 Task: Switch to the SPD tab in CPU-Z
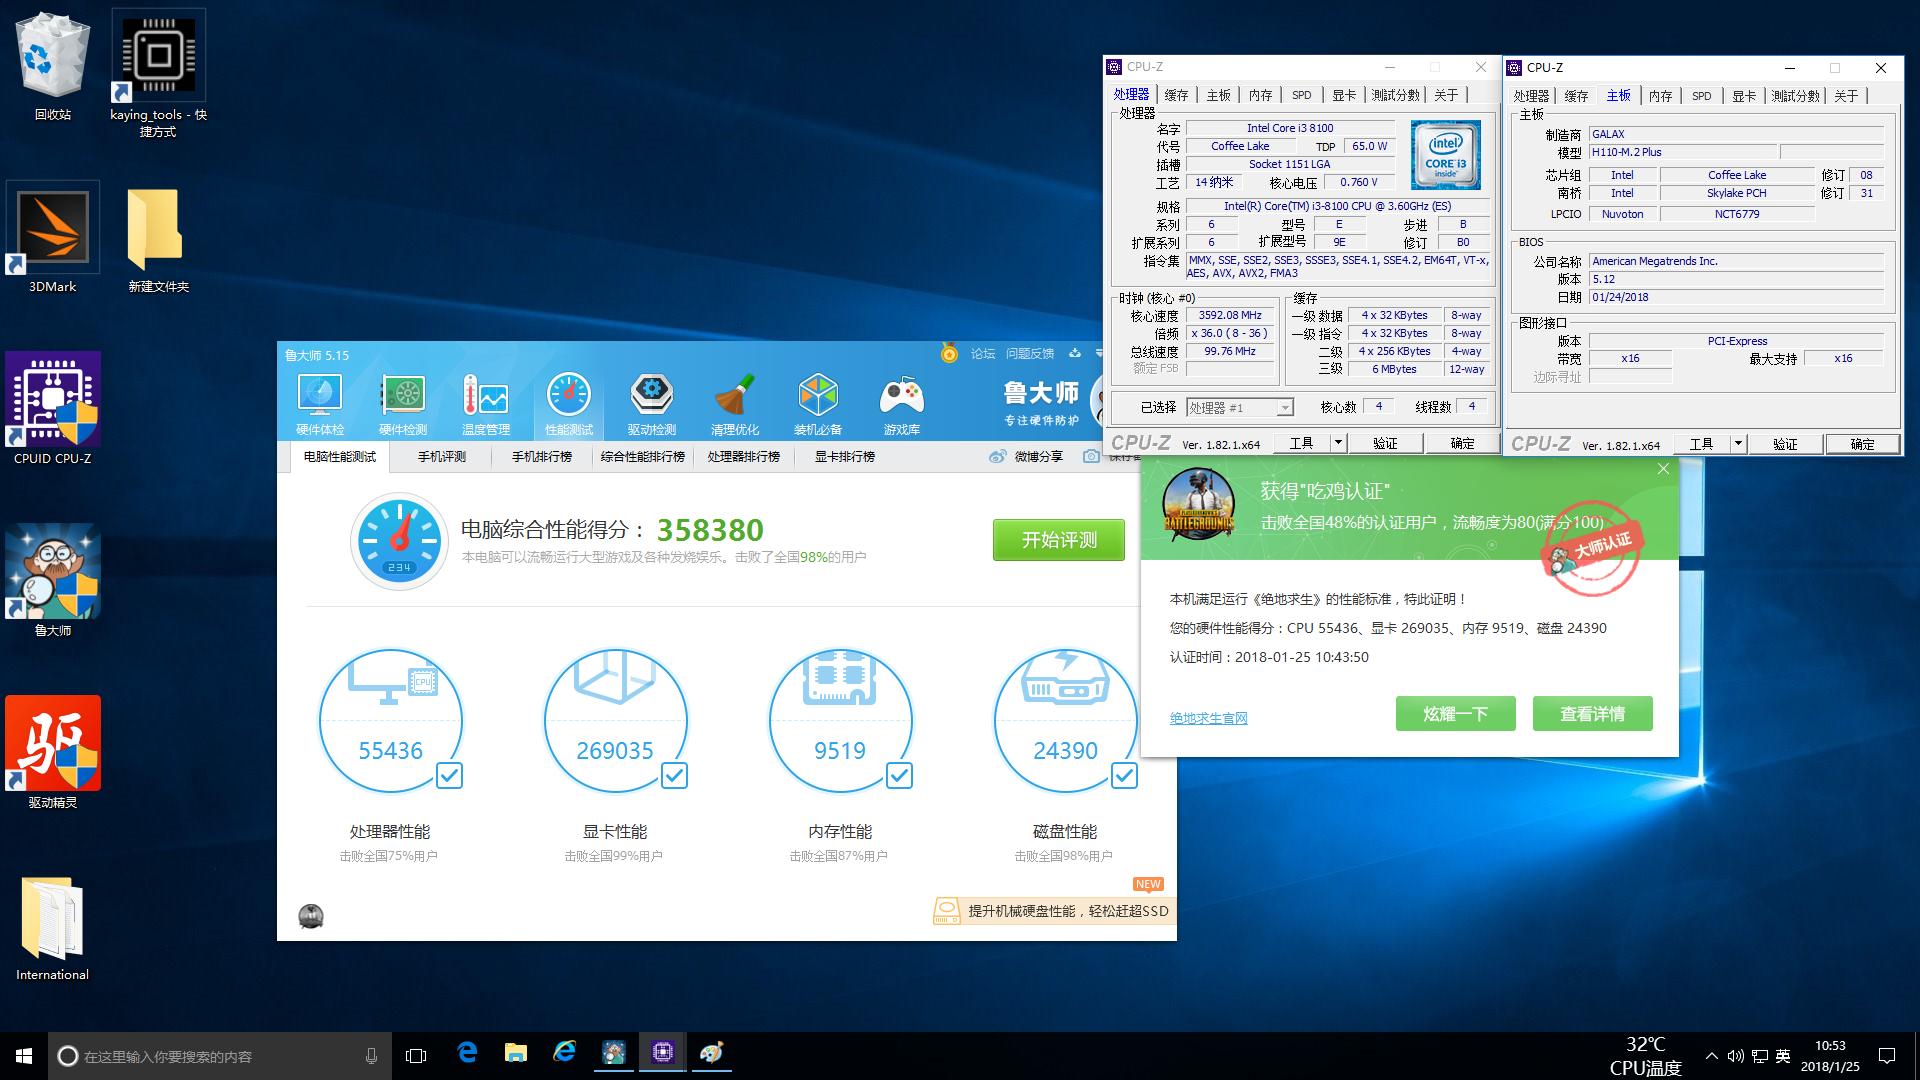(x=1301, y=94)
